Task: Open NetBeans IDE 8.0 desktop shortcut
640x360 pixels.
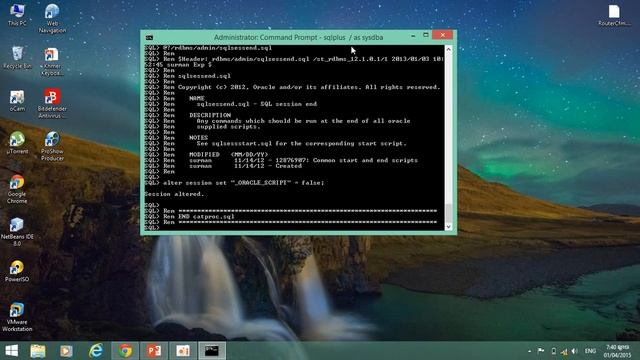Action: [x=17, y=232]
